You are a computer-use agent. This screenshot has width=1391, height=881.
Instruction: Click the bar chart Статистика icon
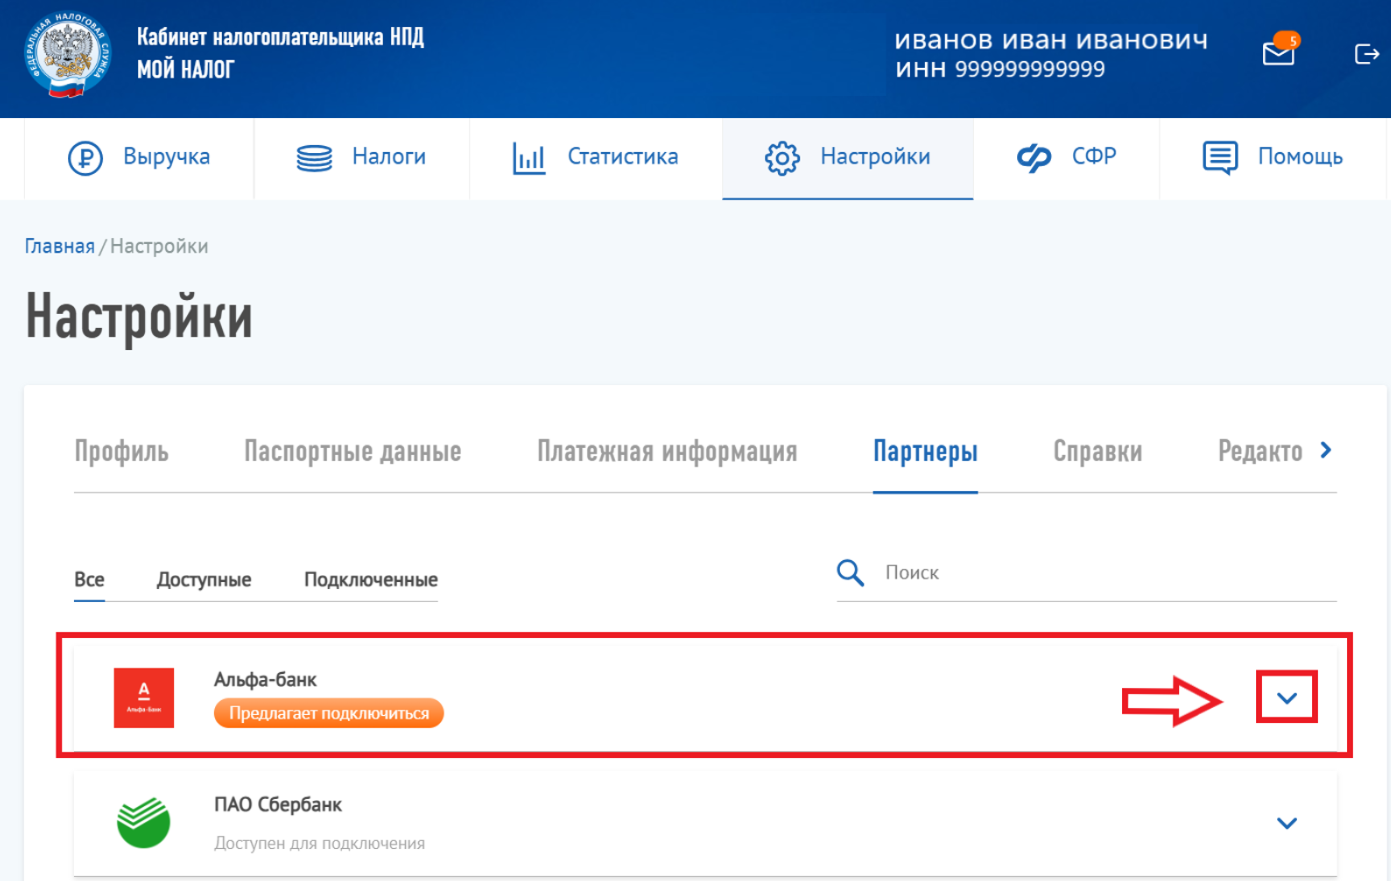coord(529,158)
